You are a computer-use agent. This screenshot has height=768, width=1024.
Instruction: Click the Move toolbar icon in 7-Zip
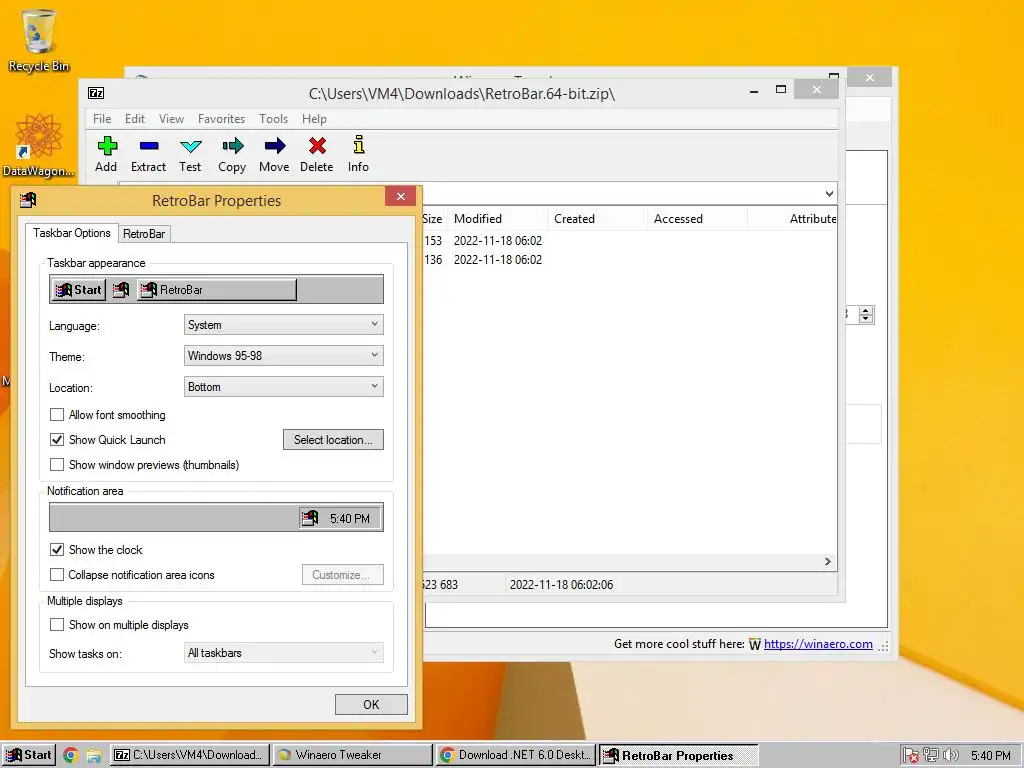[274, 146]
